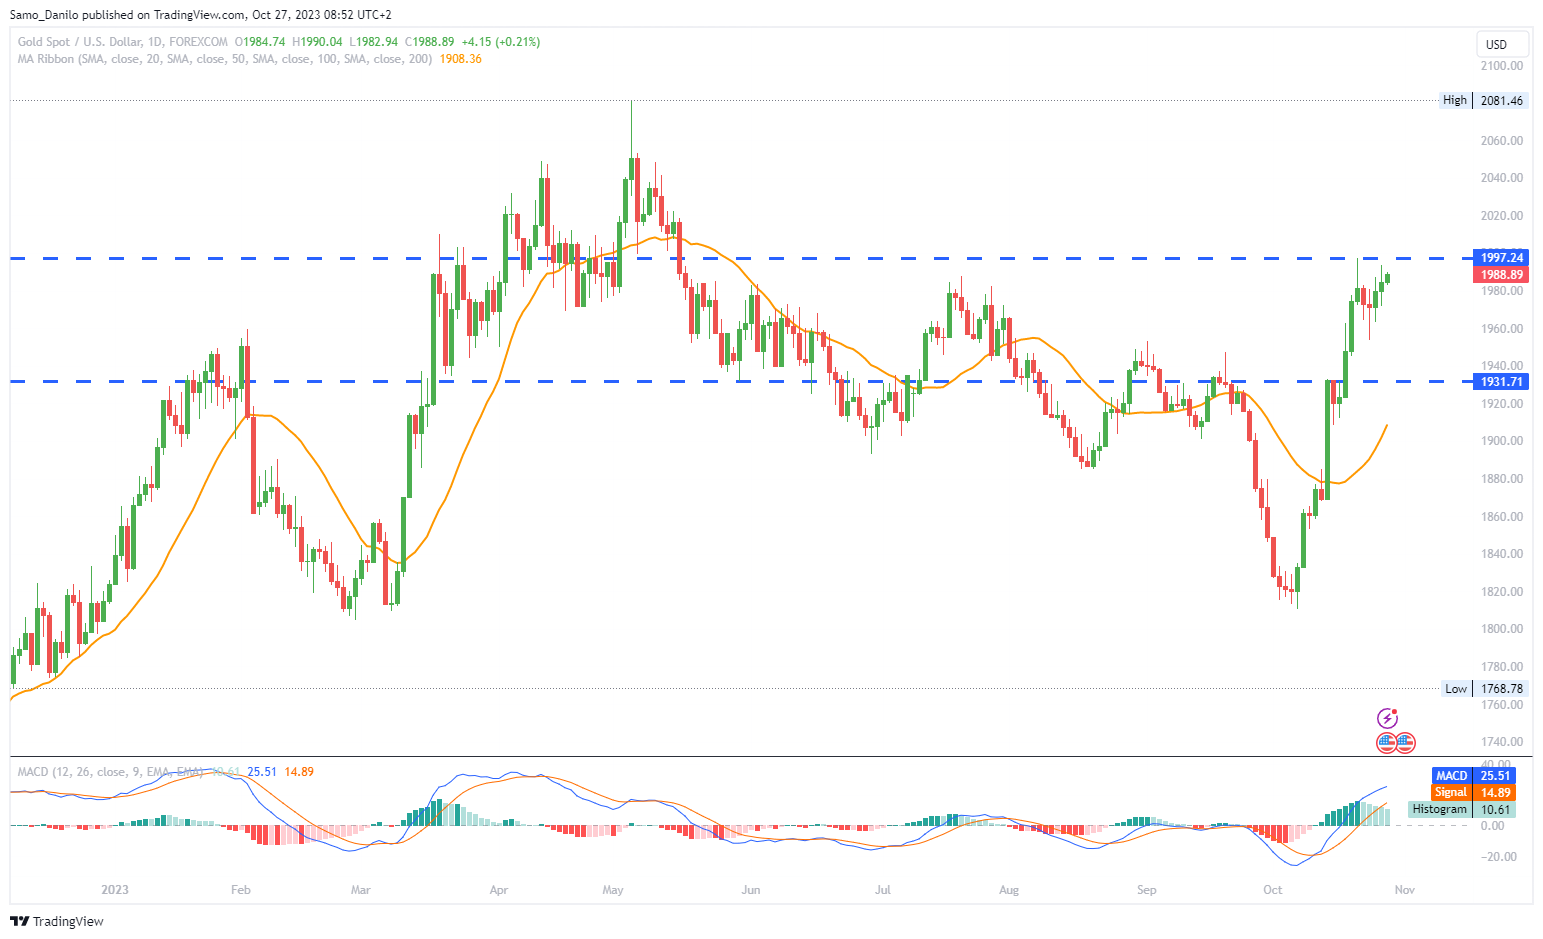Click the Jun label on time axis
The width and height of the screenshot is (1543, 939).
[x=751, y=890]
